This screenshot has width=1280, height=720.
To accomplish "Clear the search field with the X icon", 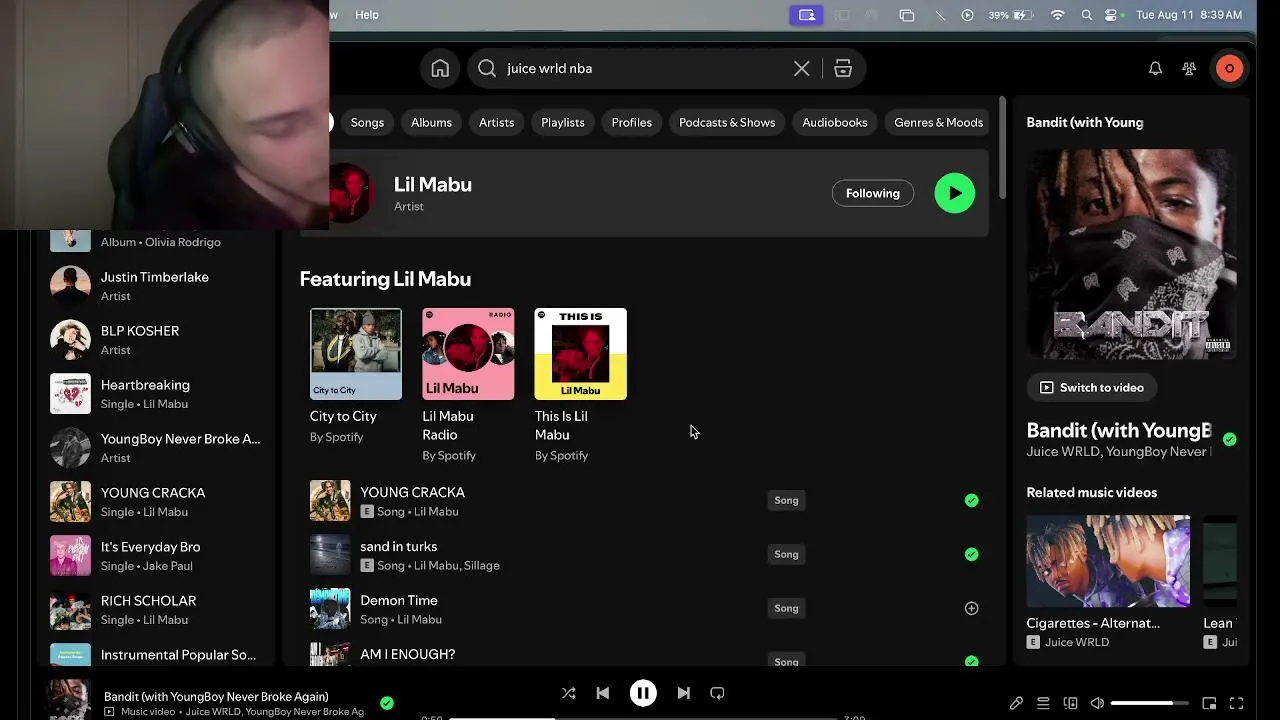I will tap(802, 68).
